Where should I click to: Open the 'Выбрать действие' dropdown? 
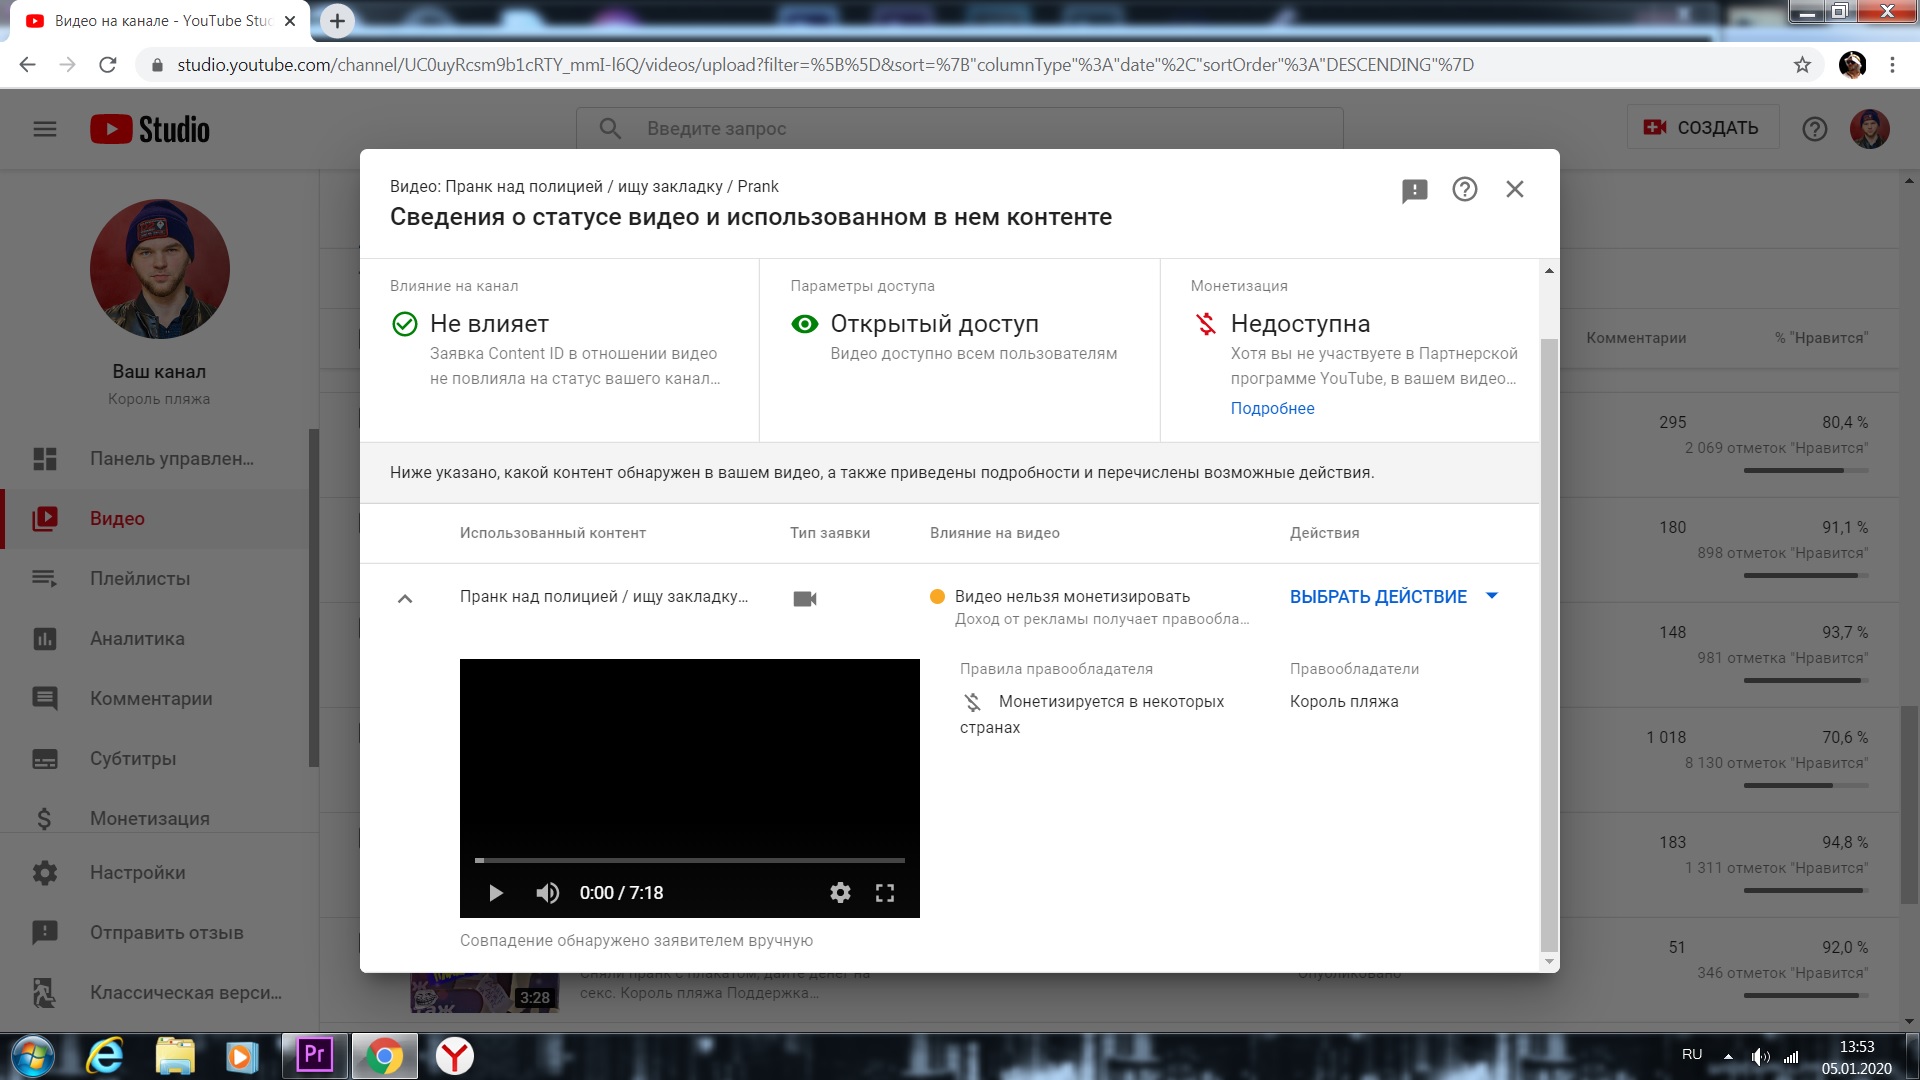pos(1394,597)
